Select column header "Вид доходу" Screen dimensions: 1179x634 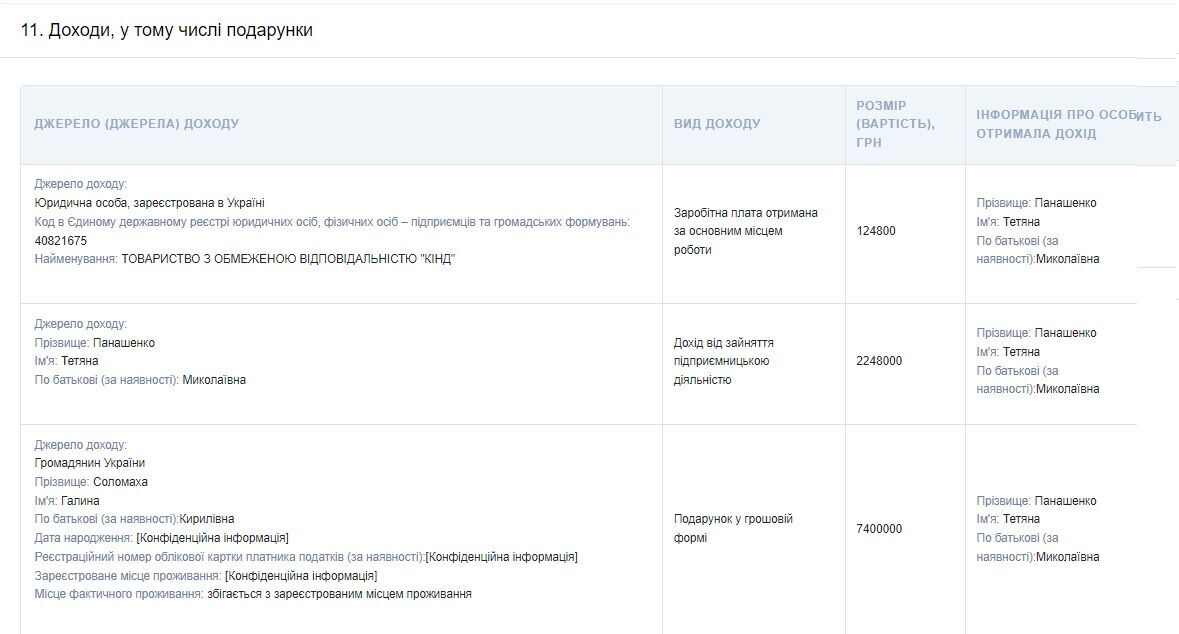pos(717,124)
